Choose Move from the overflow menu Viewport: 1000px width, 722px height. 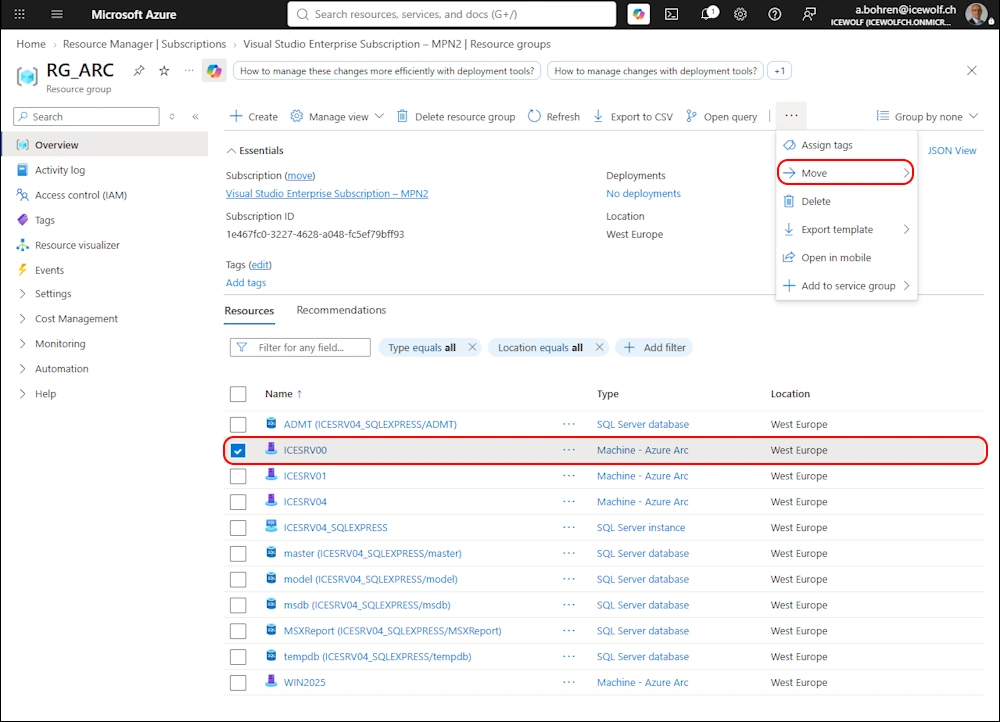coord(846,173)
